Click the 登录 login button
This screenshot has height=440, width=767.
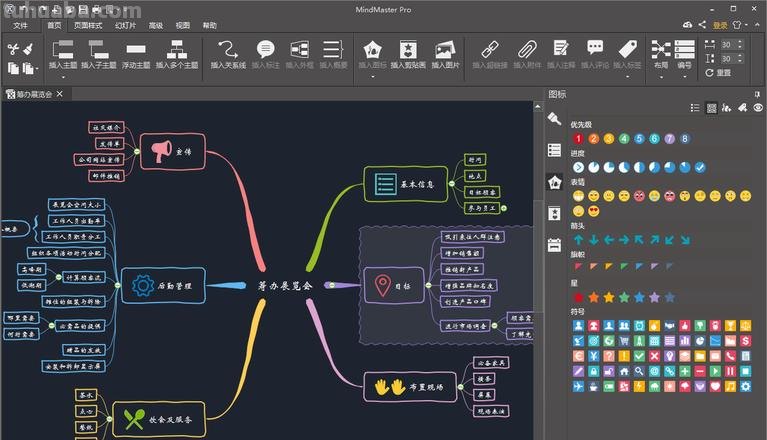(719, 25)
